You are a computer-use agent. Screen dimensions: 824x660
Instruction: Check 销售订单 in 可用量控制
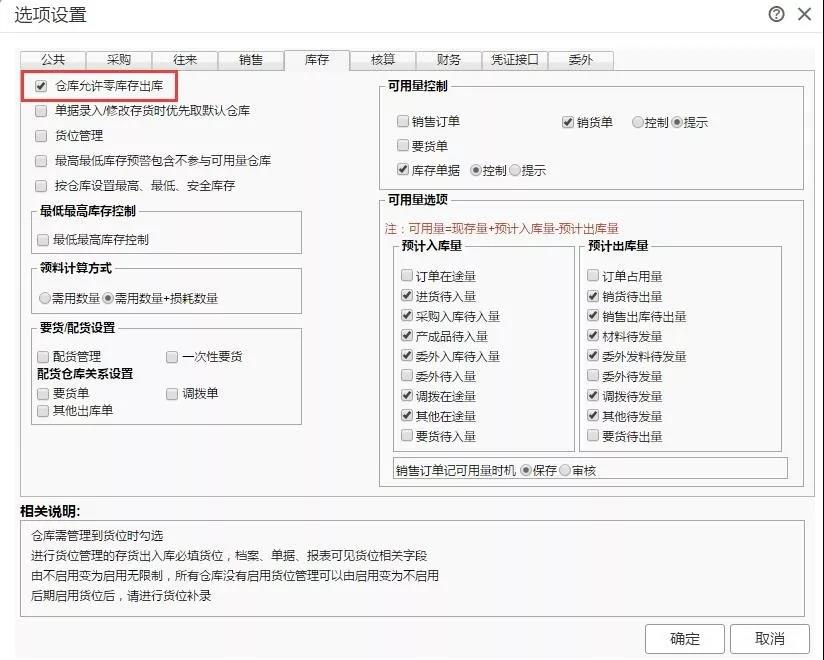(x=403, y=121)
